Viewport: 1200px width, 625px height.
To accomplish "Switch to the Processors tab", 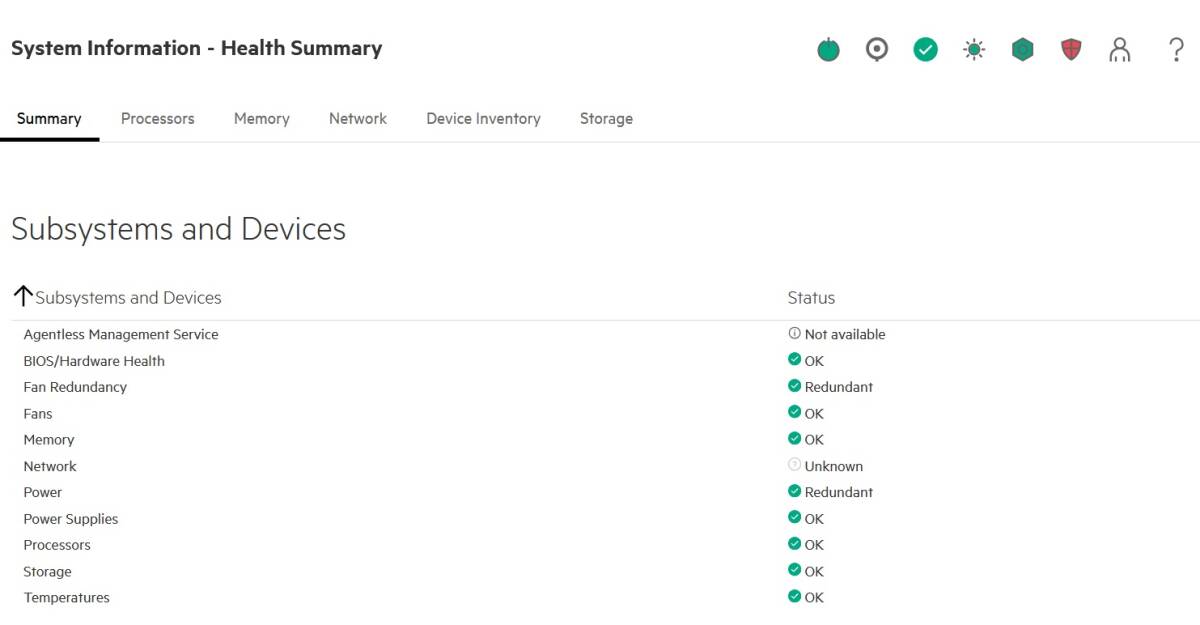I will [x=158, y=119].
